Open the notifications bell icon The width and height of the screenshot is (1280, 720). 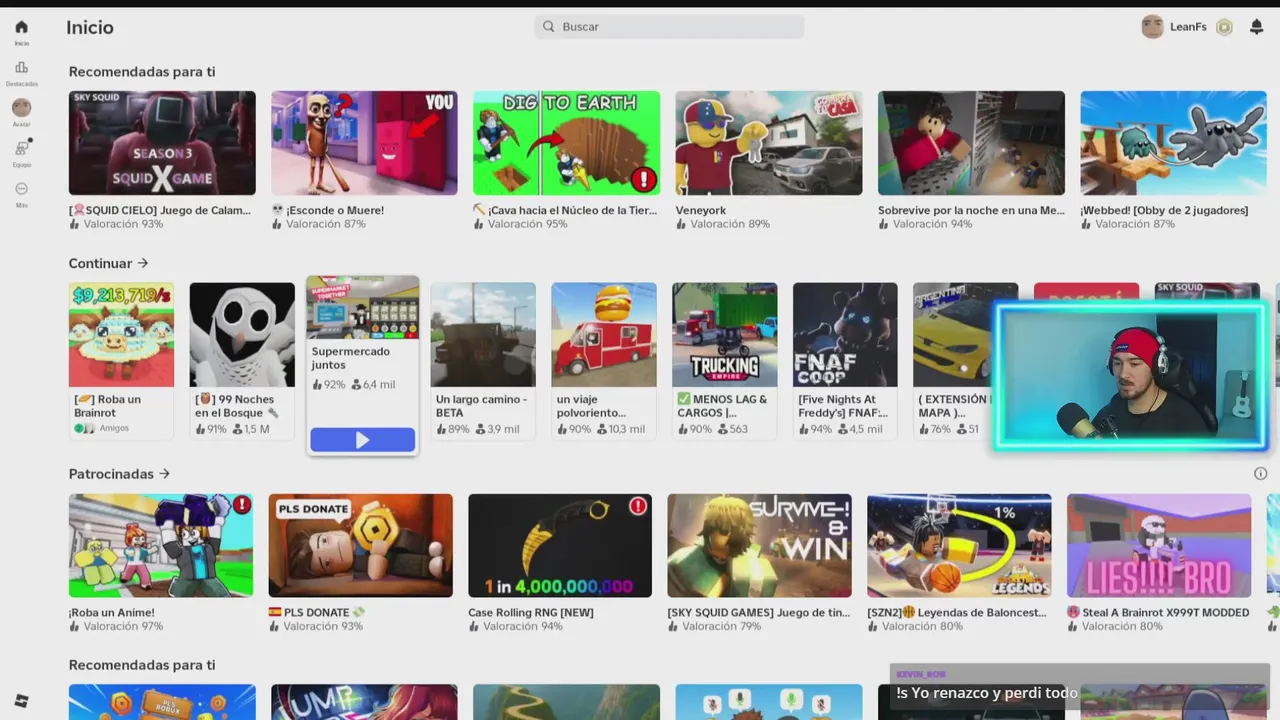pyautogui.click(x=1257, y=27)
